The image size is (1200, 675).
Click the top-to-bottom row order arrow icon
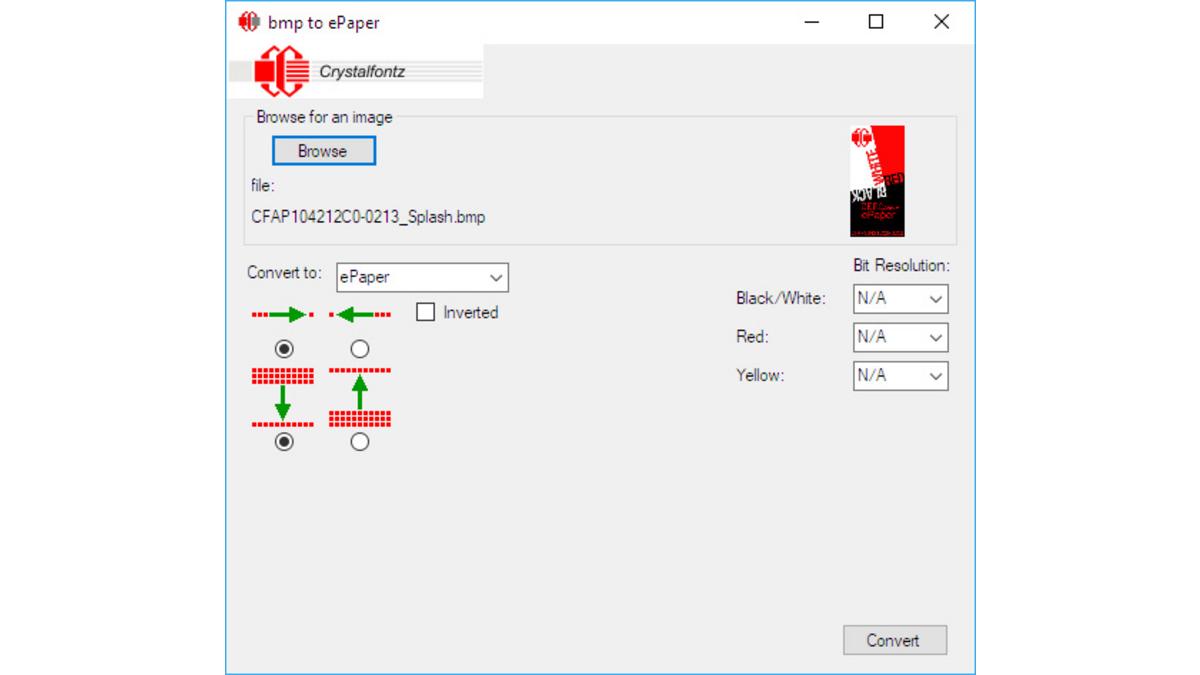283,395
